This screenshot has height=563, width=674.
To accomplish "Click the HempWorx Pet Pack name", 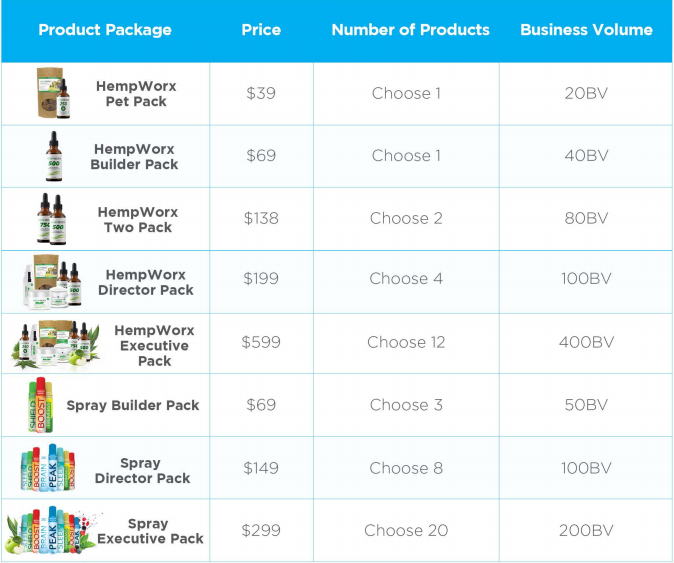I will coord(136,94).
